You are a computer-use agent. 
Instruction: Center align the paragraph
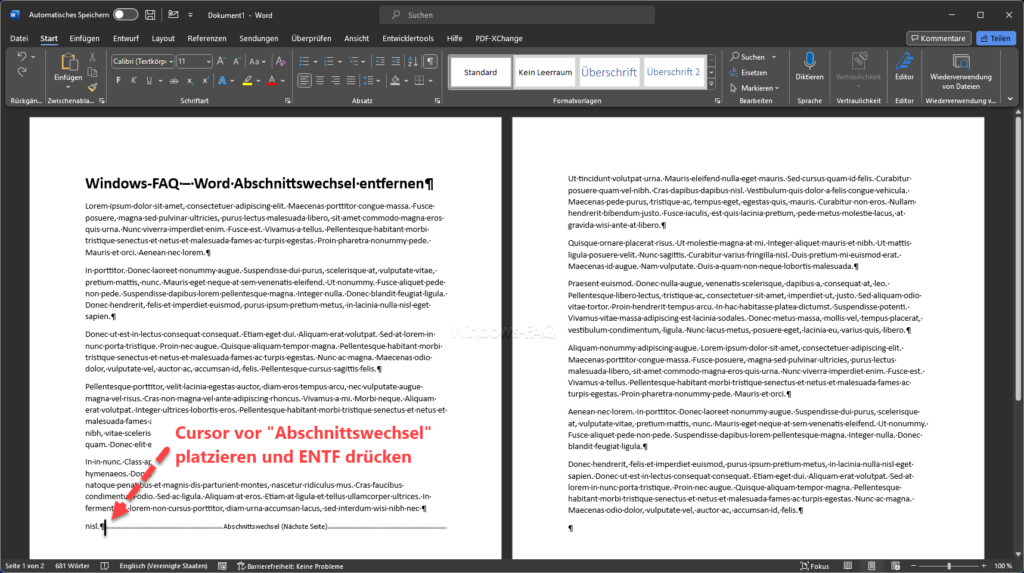pyautogui.click(x=320, y=81)
